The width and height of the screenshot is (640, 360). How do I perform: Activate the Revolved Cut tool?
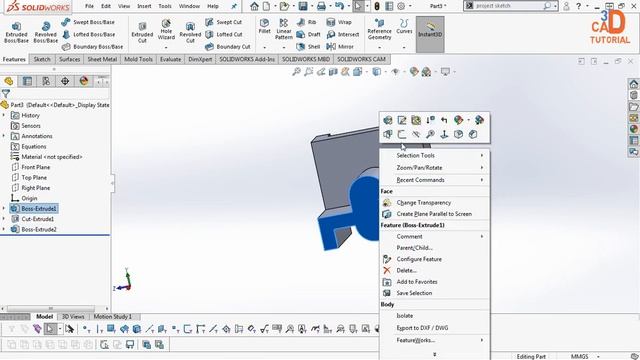[190, 33]
